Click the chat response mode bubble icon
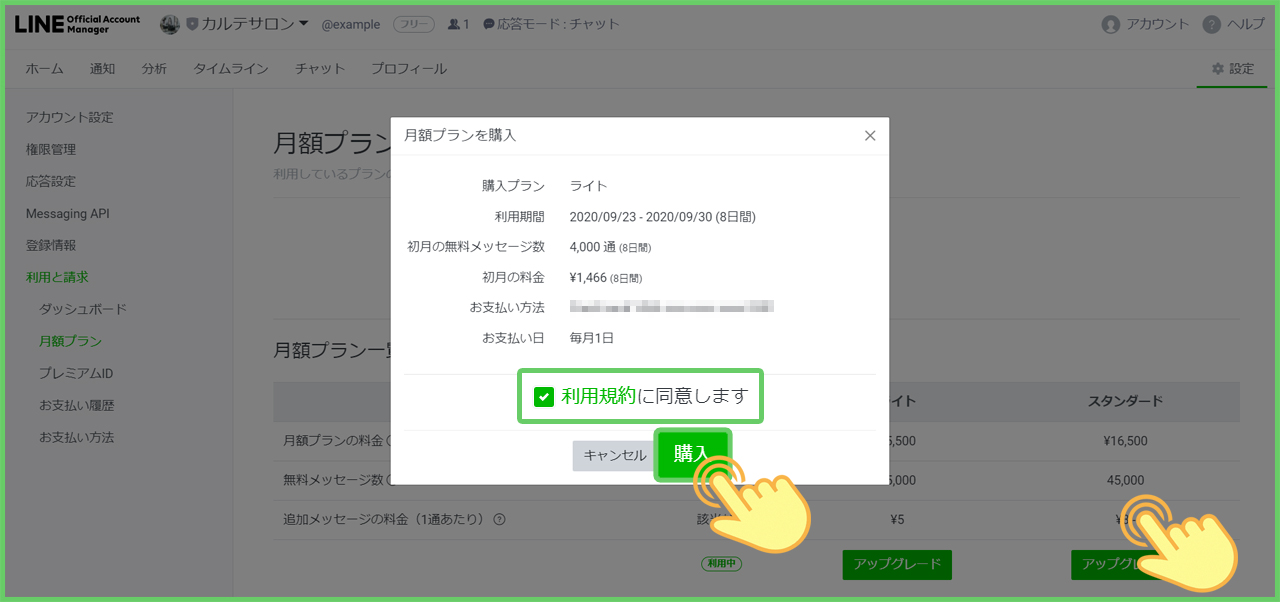The height and width of the screenshot is (602, 1280). tap(489, 24)
